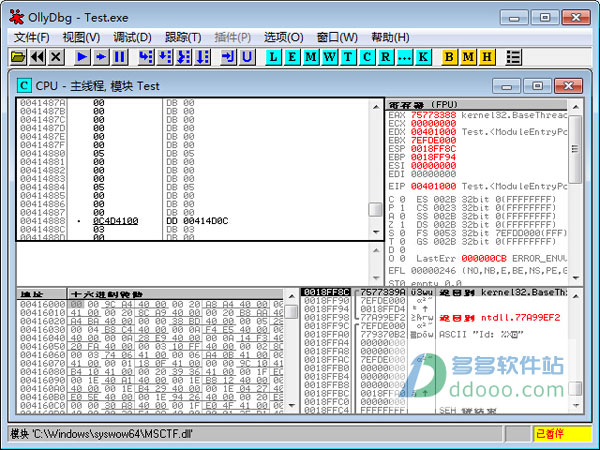Open the 窗口(W) menu
Viewport: 600px width, 450px height.
(x=337, y=38)
